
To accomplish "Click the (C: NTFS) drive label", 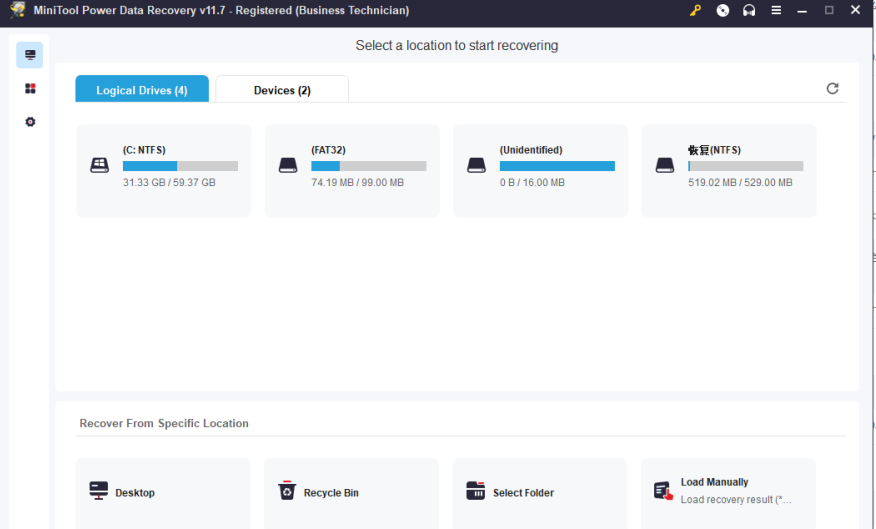I will [x=144, y=150].
